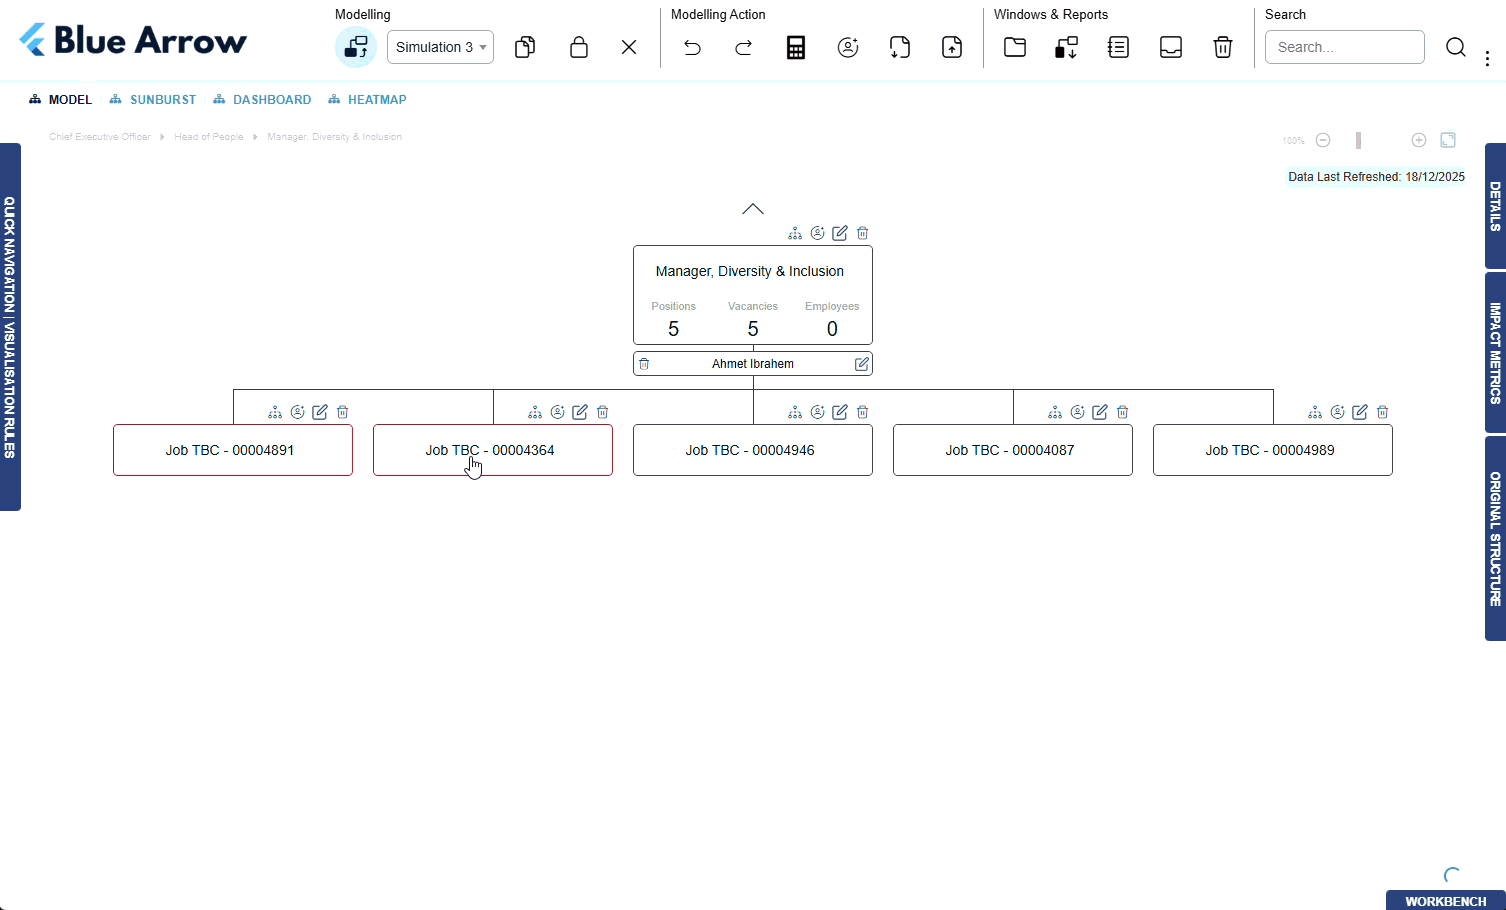Toggle the lock in the Modelling toolbar
The image size is (1506, 910).
[579, 47]
